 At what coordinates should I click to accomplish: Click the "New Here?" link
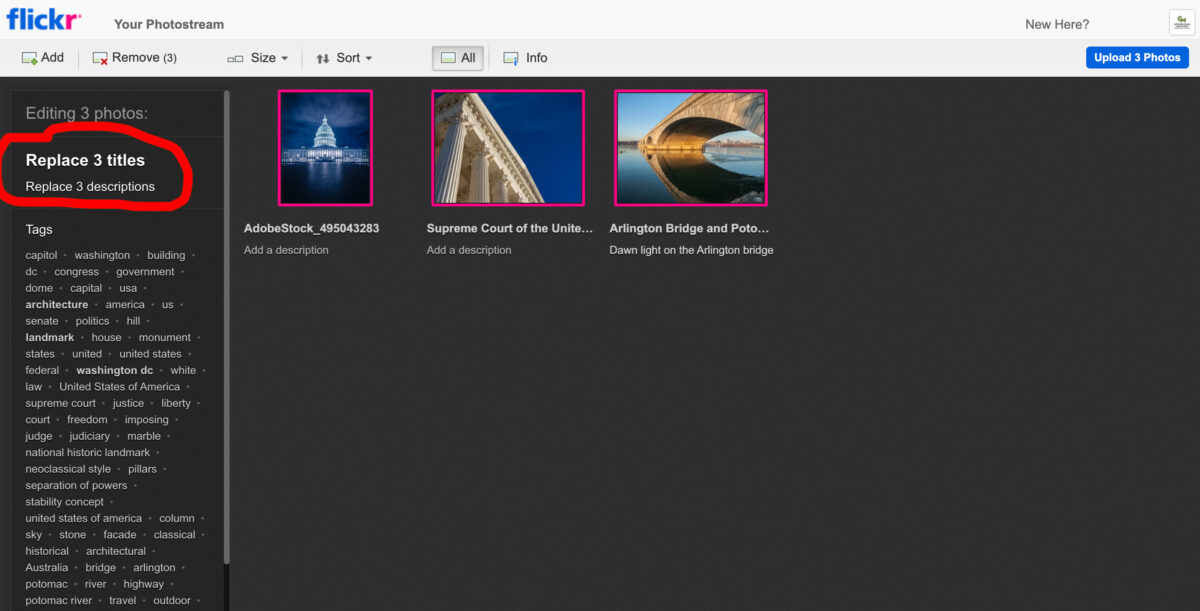(x=1056, y=23)
